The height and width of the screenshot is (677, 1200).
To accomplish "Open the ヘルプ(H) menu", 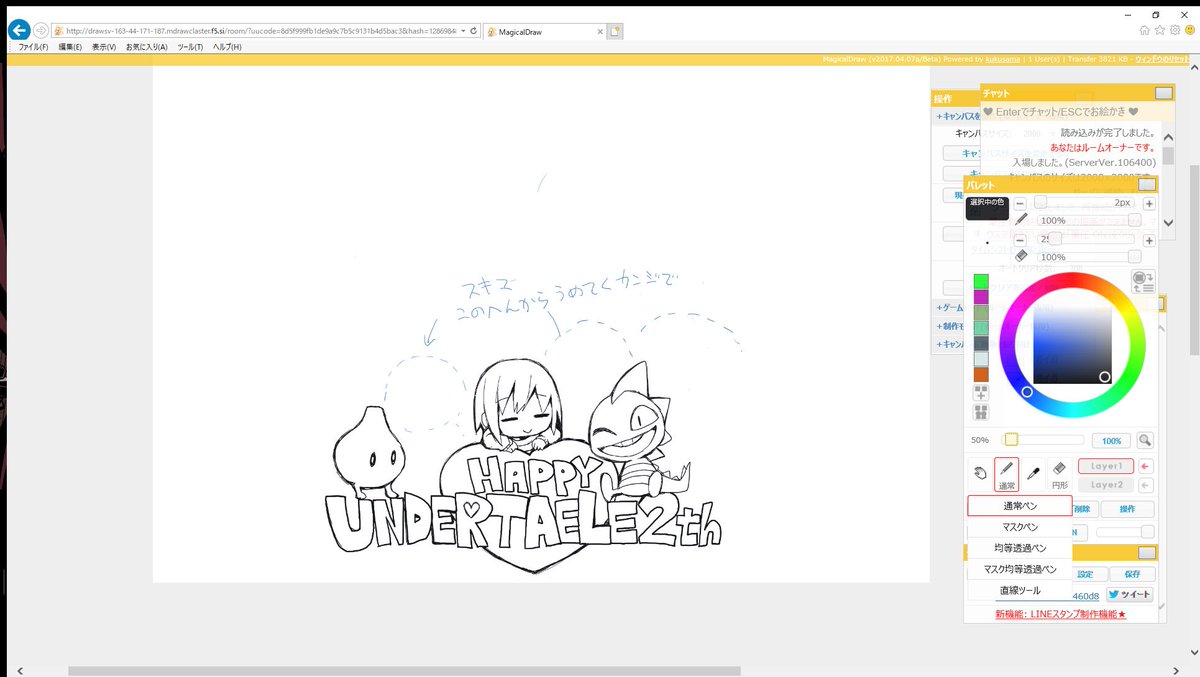I will (x=226, y=47).
